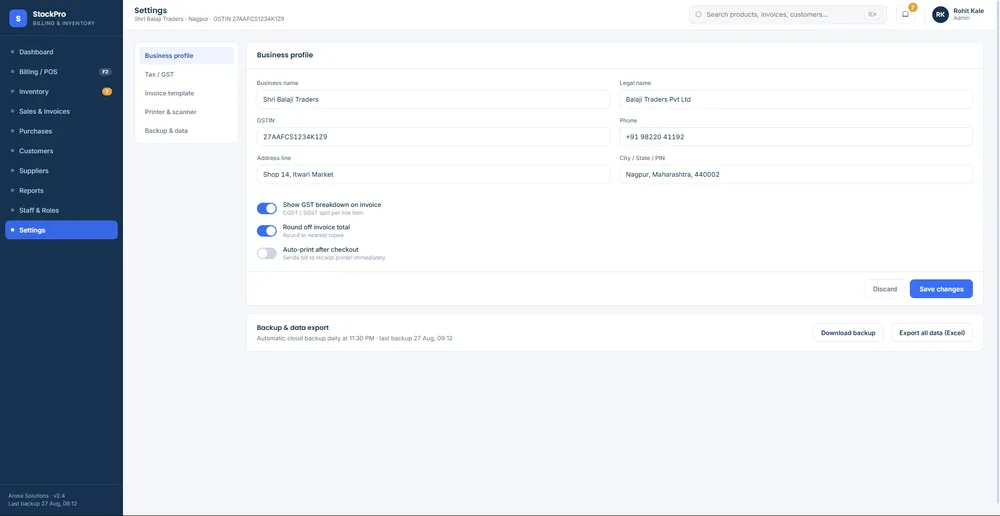This screenshot has height=516, width=1000.
Task: Click the Rohit Kale user name
Action: [x=968, y=11]
